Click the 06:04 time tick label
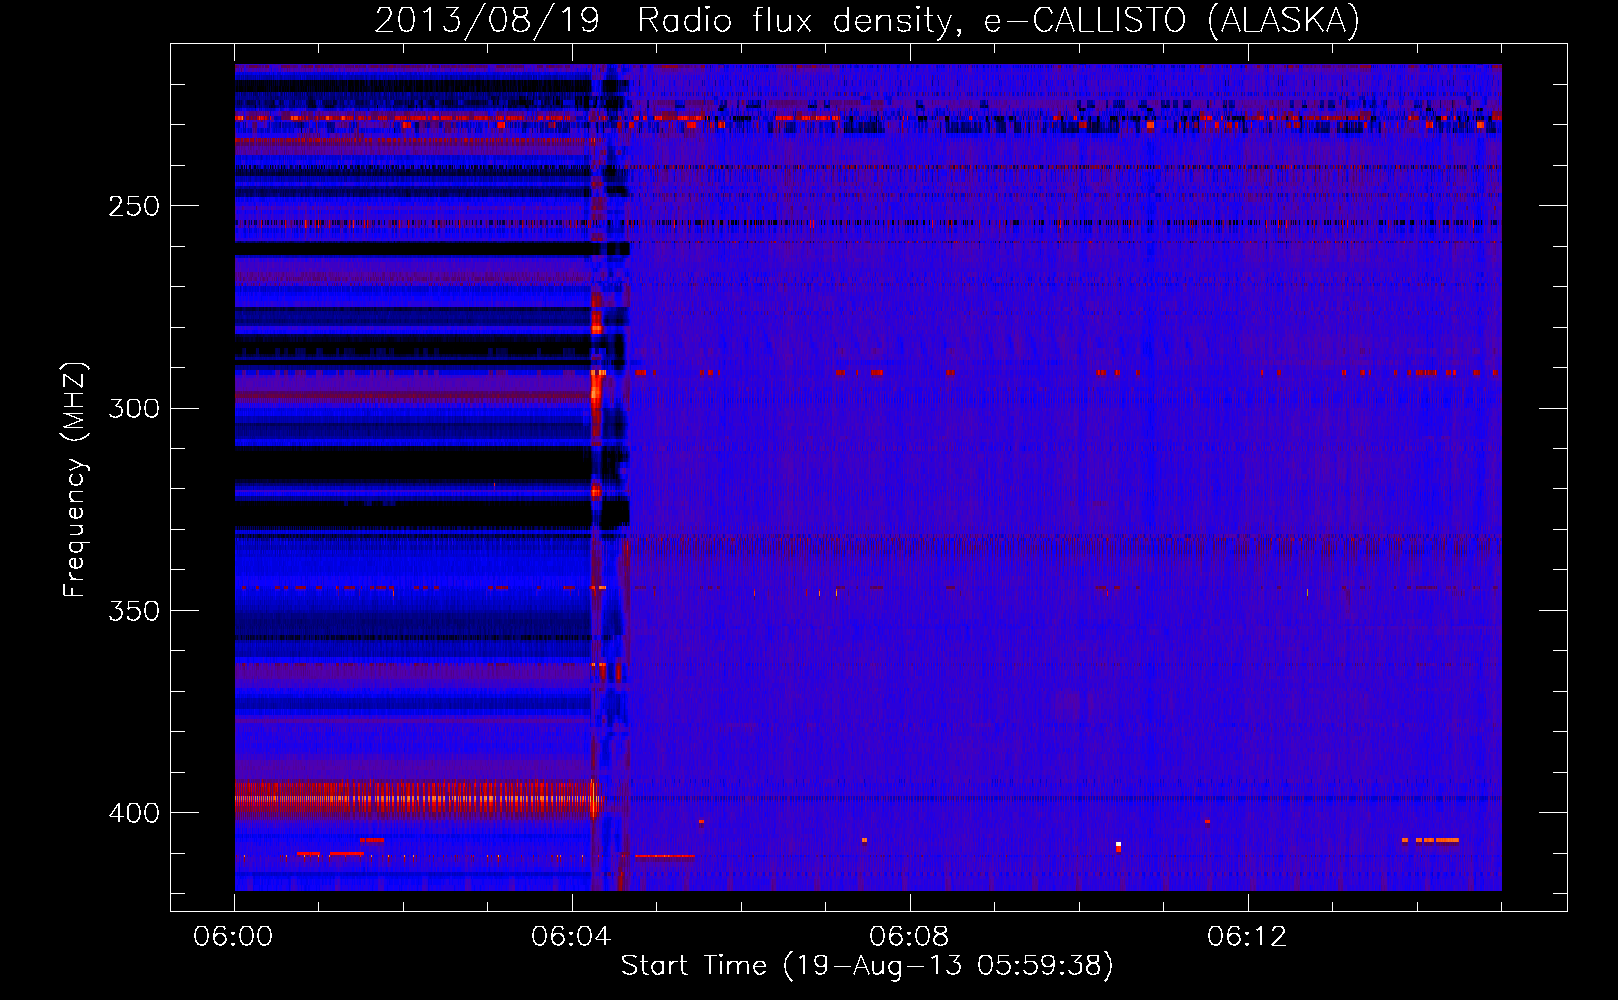The height and width of the screenshot is (1000, 1618). (572, 937)
